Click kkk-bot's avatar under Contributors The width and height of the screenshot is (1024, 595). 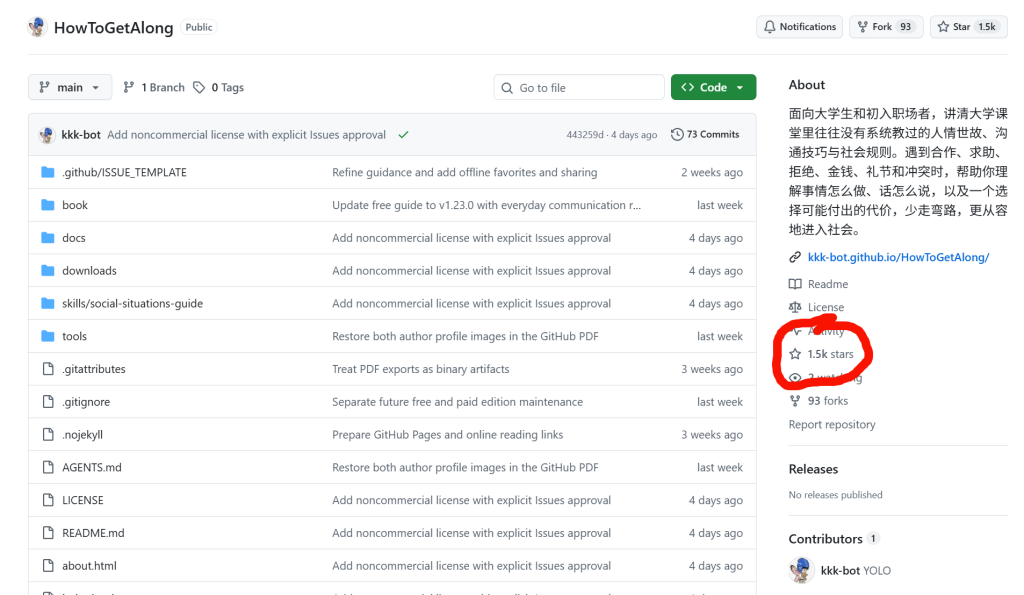tap(801, 570)
